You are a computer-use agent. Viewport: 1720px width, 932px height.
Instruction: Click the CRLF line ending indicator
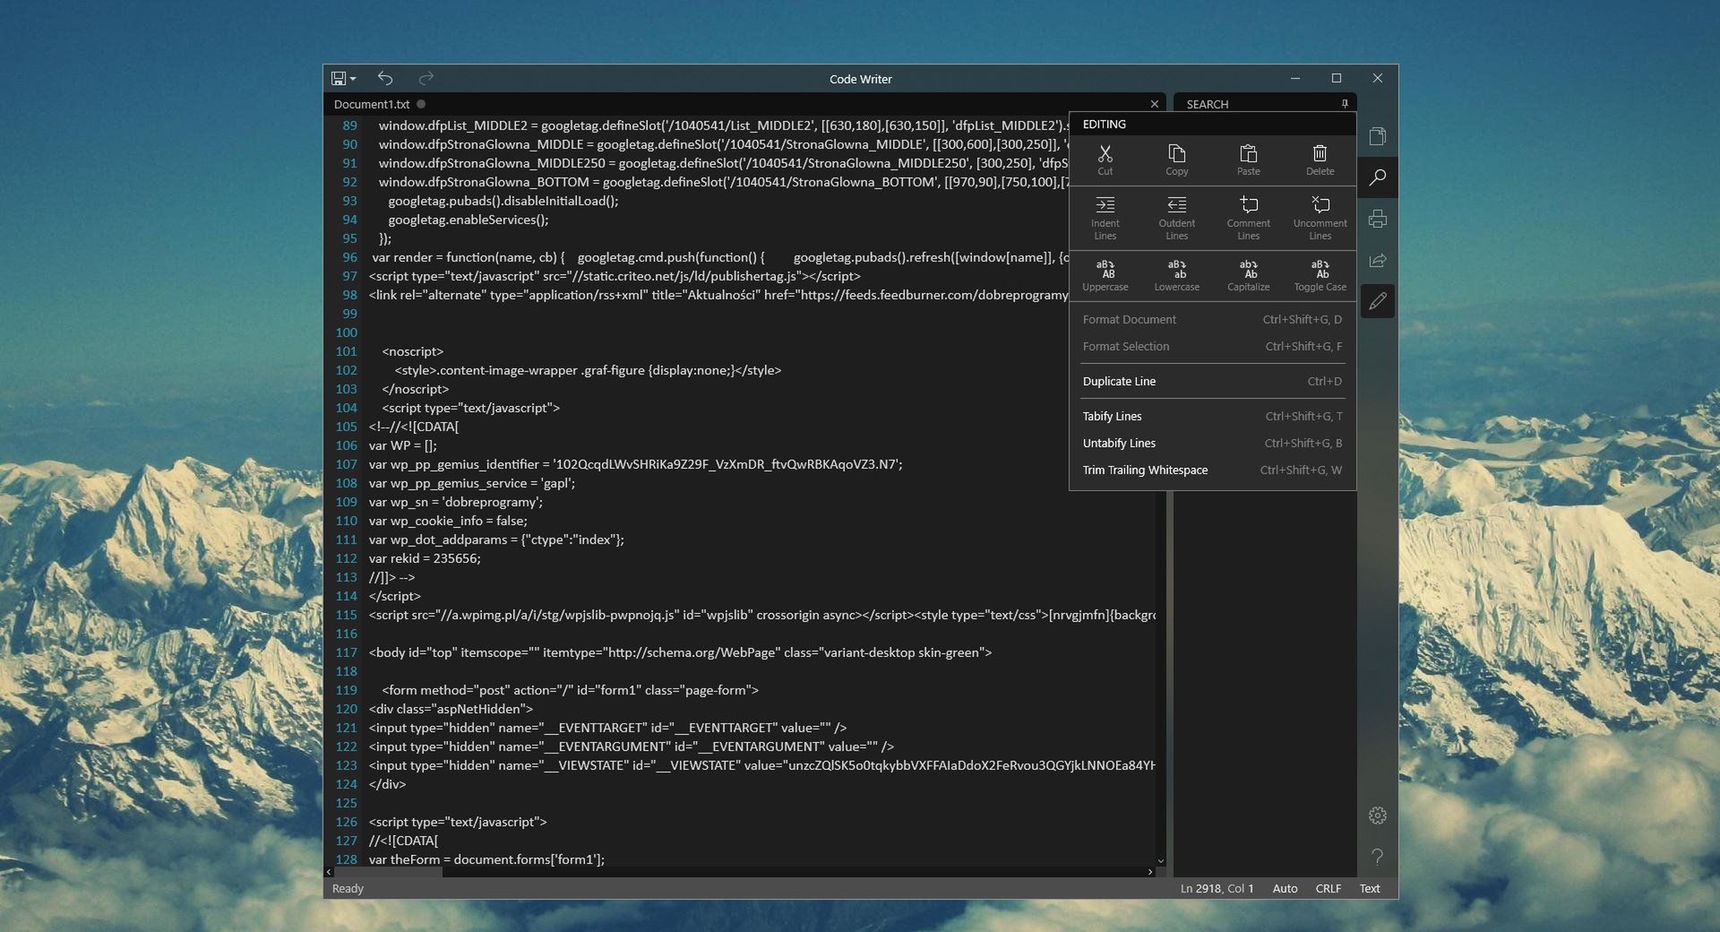[x=1328, y=889]
